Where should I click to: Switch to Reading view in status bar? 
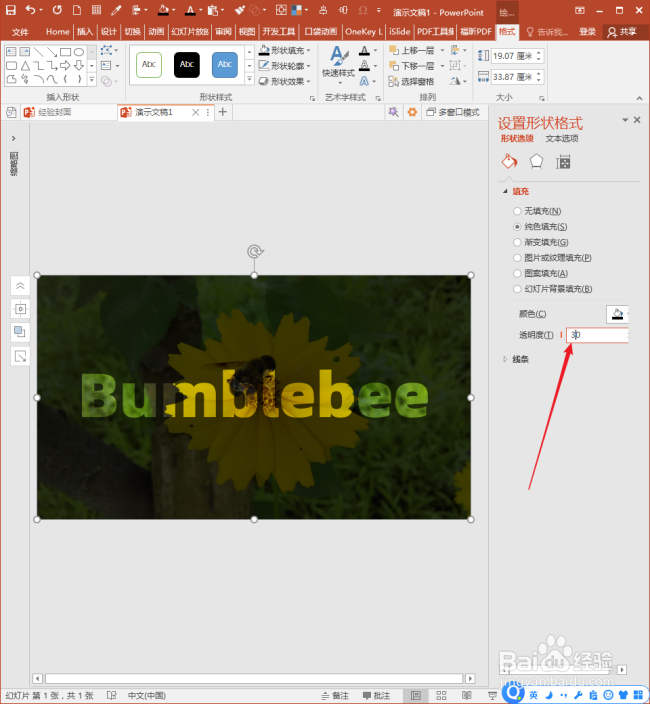point(467,695)
